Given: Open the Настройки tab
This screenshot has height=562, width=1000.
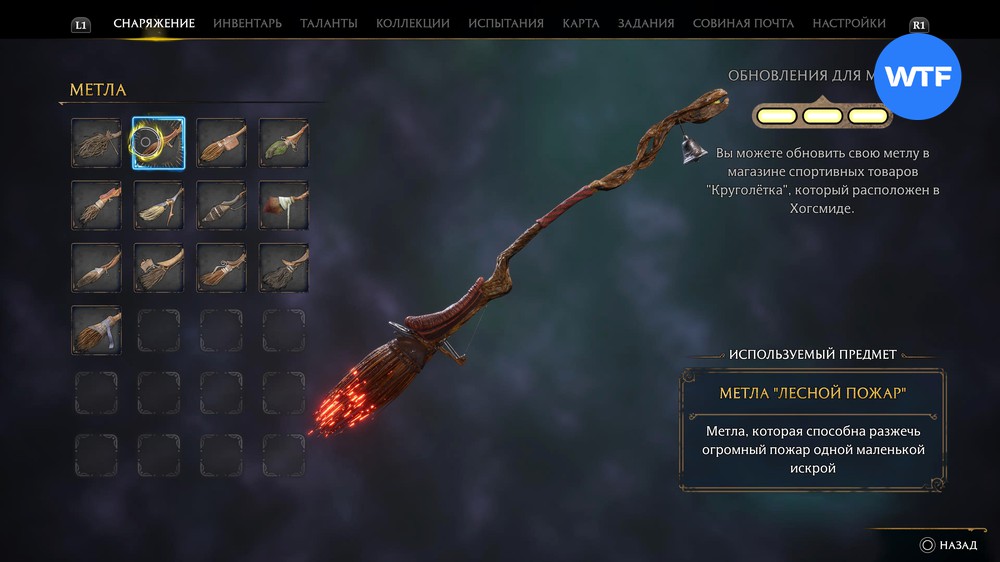Looking at the screenshot, I should tap(849, 24).
